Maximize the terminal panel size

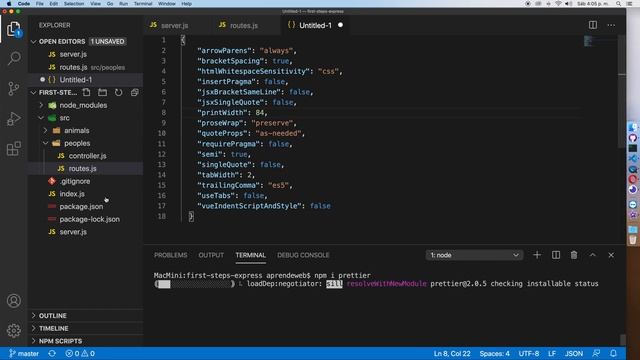[592, 255]
